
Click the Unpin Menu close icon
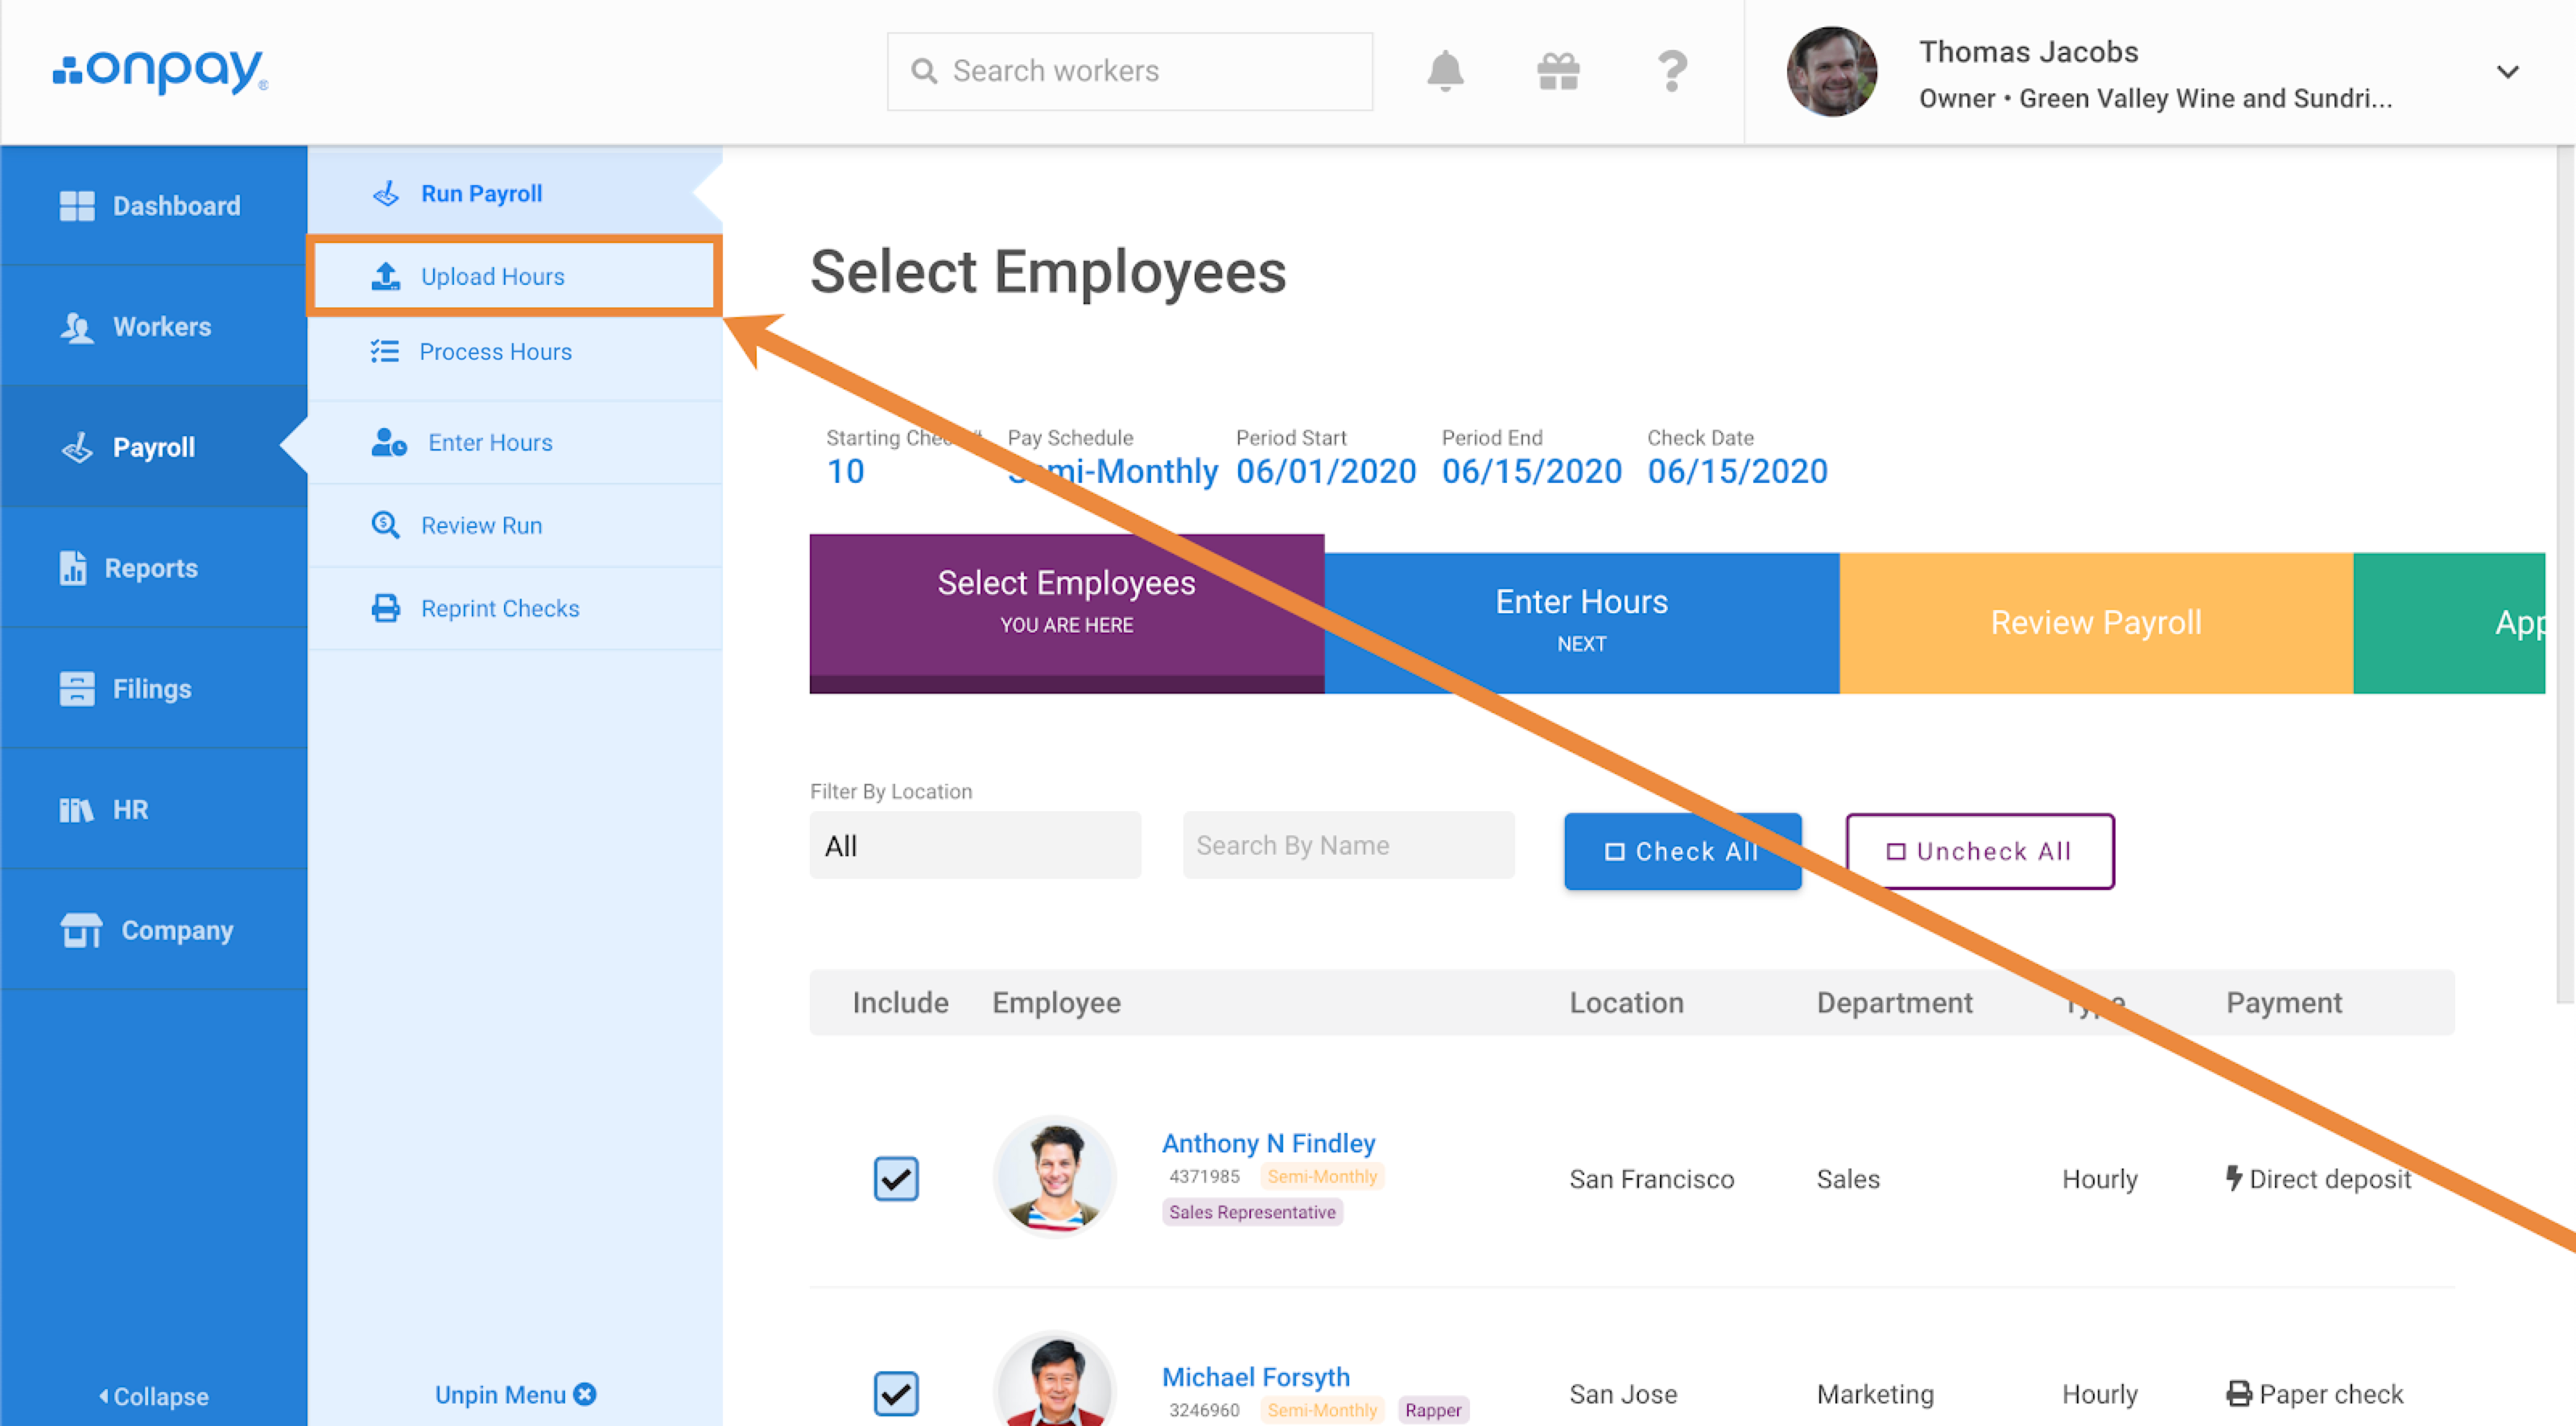pyautogui.click(x=585, y=1394)
